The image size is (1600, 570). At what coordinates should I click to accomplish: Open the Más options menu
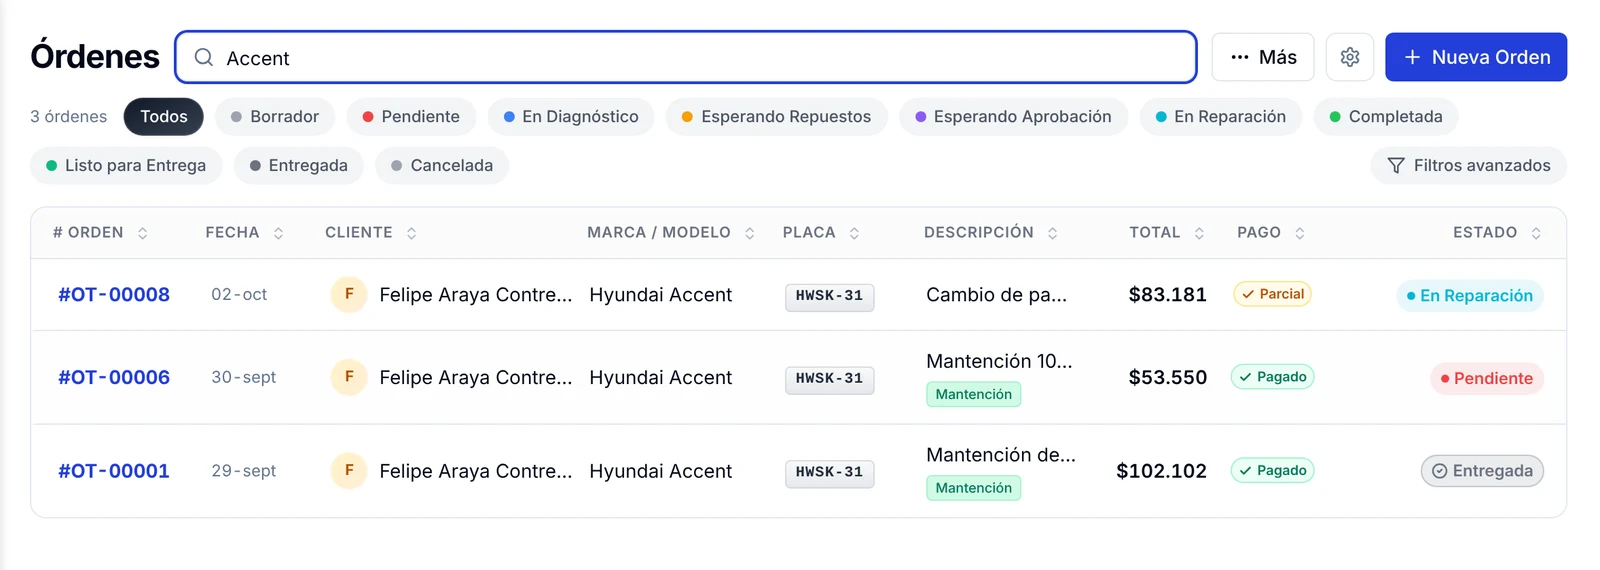[1263, 57]
